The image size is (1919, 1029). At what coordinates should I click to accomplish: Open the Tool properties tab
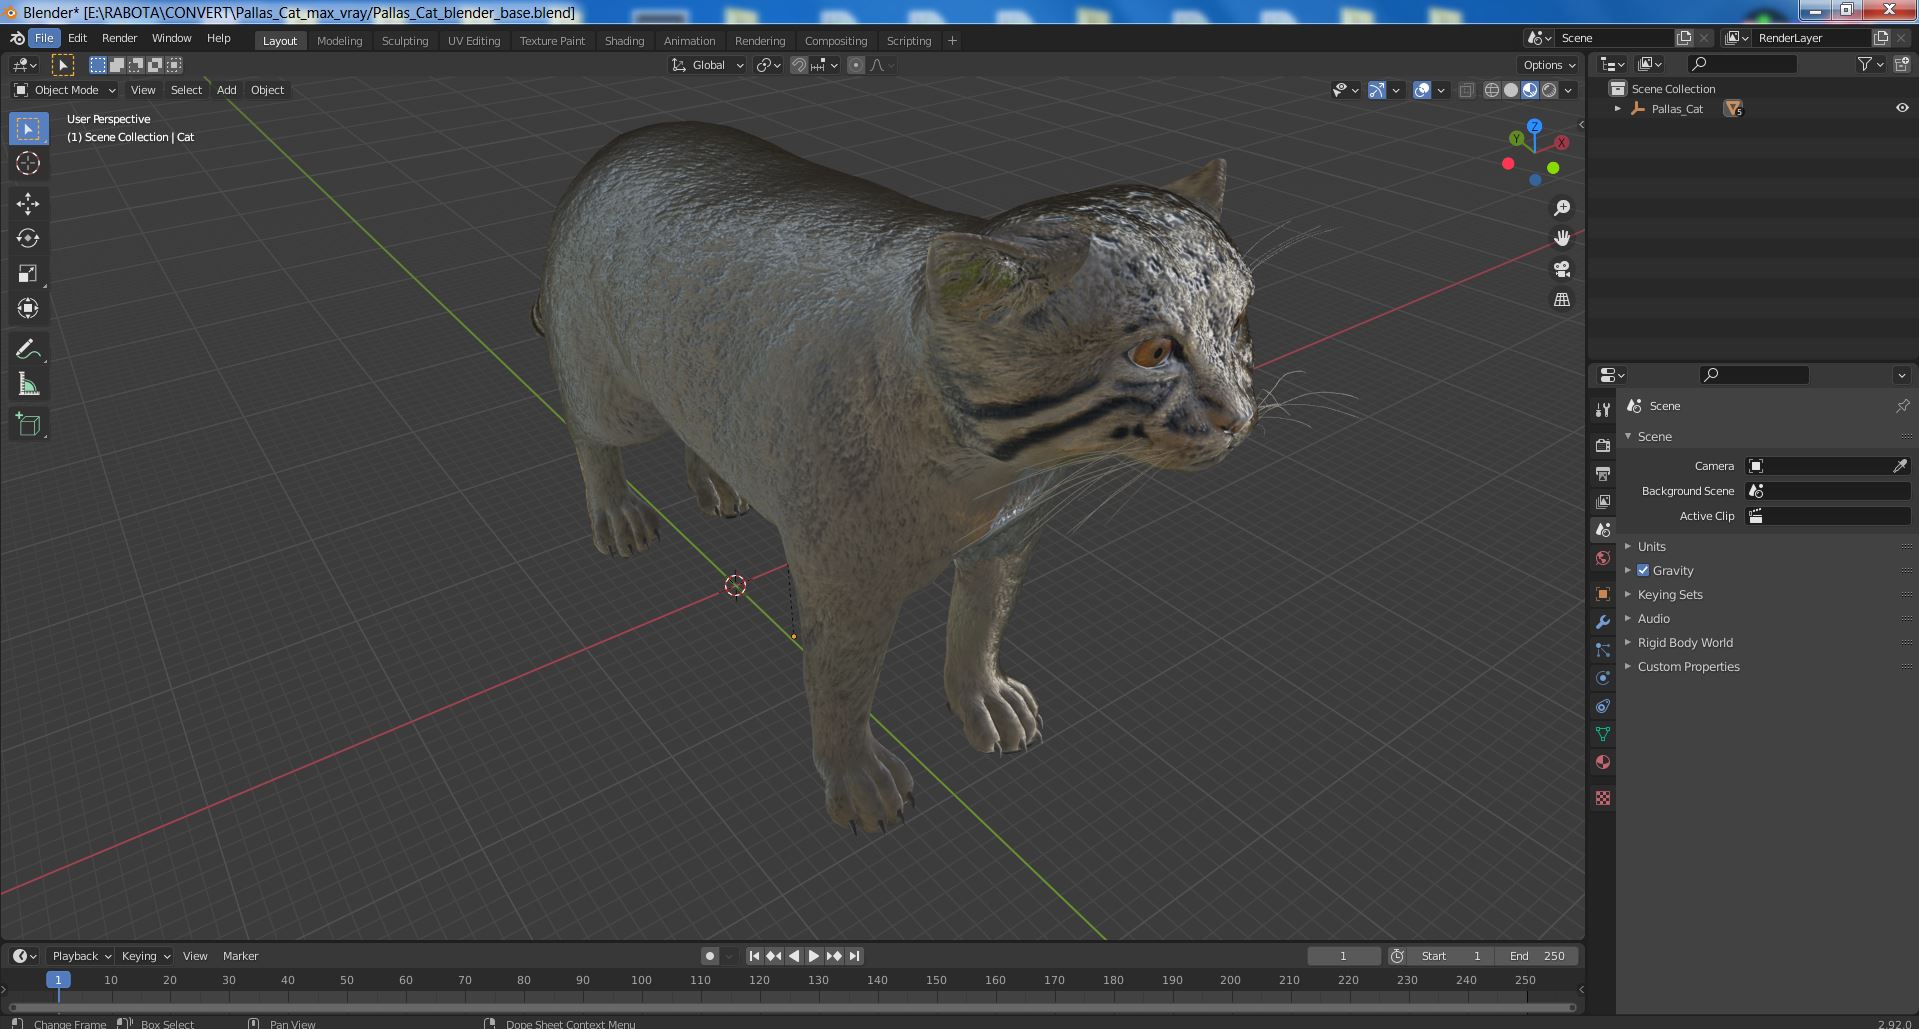tap(1603, 410)
